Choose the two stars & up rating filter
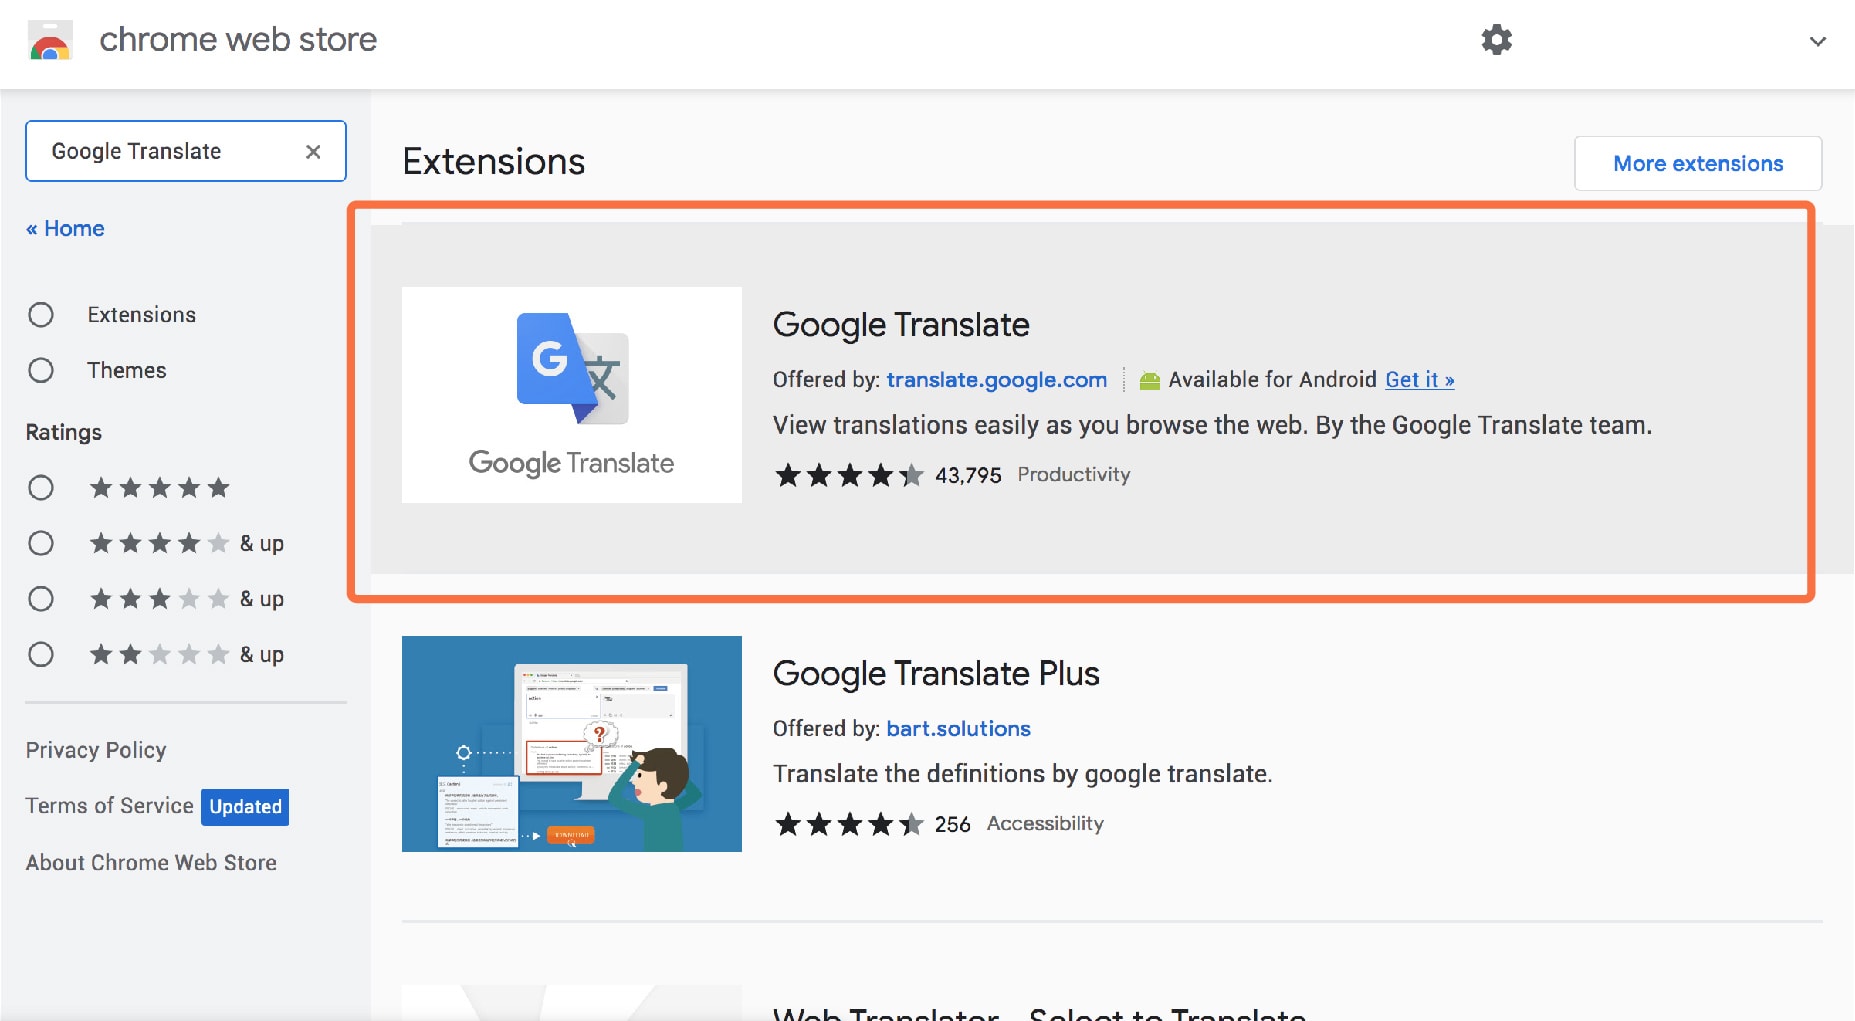1855x1021 pixels. [x=41, y=654]
